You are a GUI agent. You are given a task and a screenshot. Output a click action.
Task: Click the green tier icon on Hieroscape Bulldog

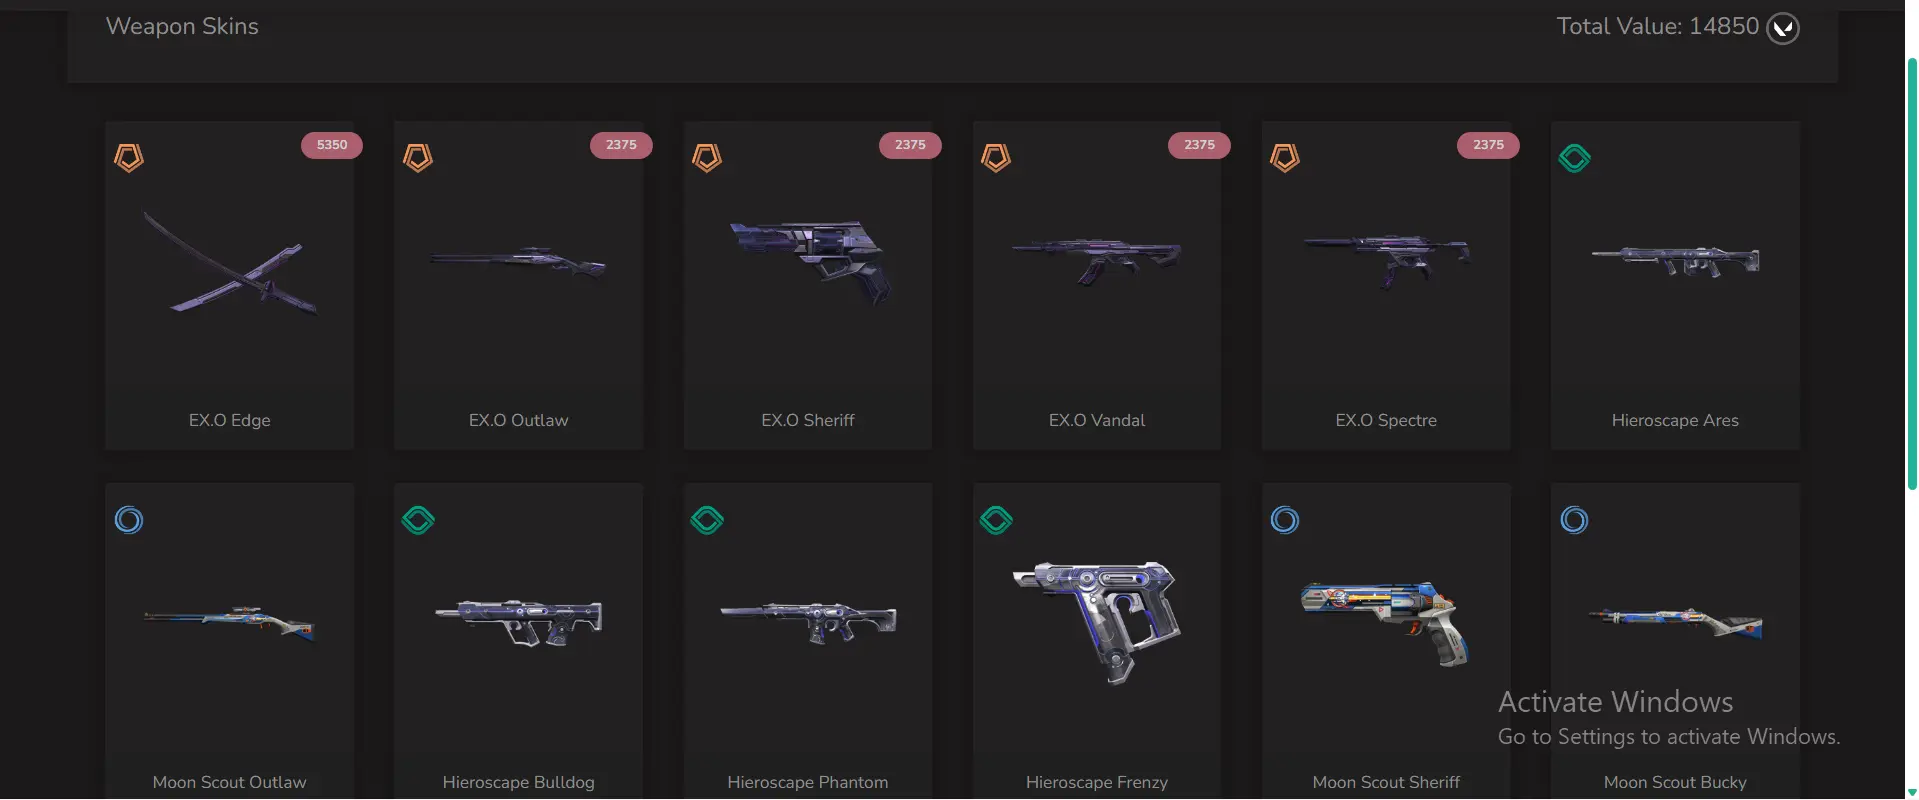coord(418,520)
